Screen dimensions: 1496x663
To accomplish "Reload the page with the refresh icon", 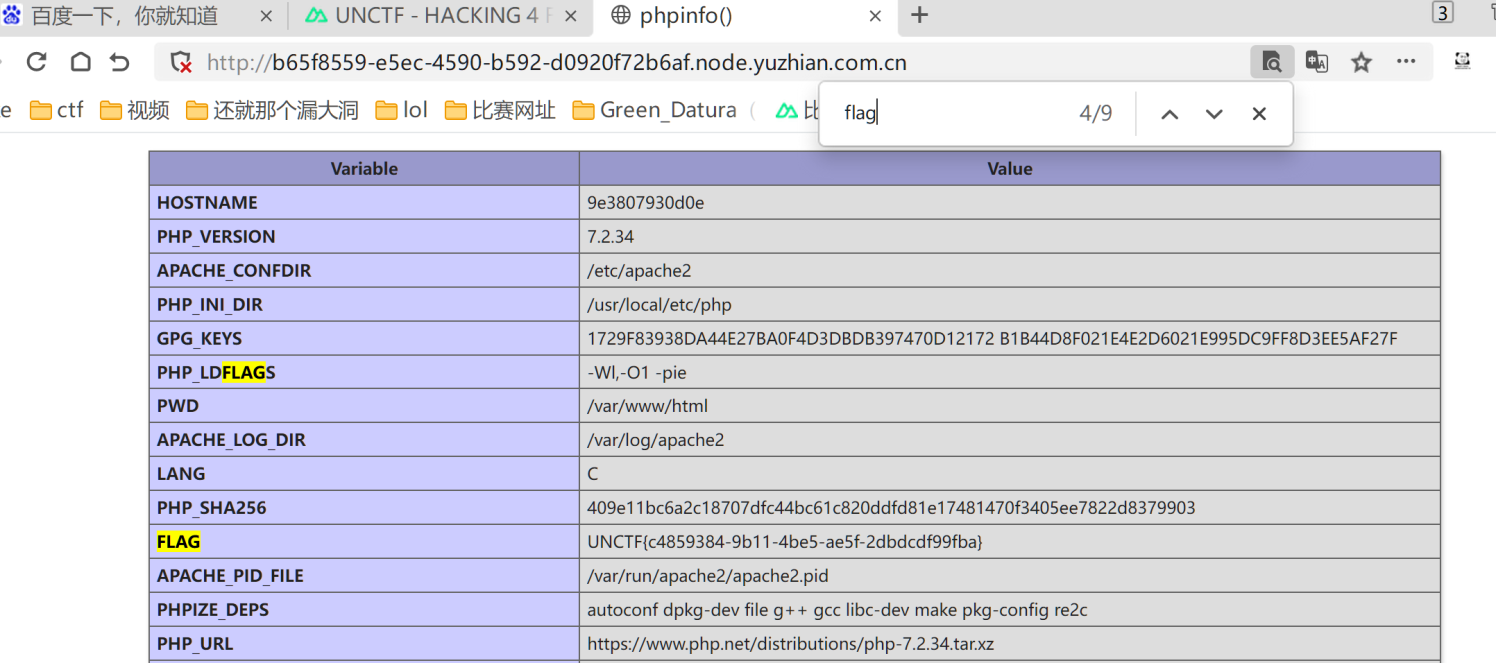I will click(x=37, y=62).
